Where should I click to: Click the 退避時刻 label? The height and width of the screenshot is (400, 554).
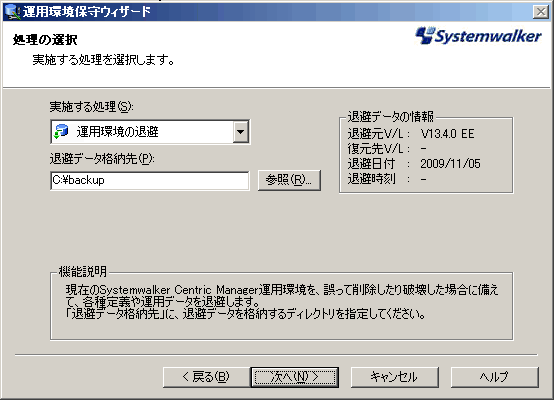coord(371,179)
